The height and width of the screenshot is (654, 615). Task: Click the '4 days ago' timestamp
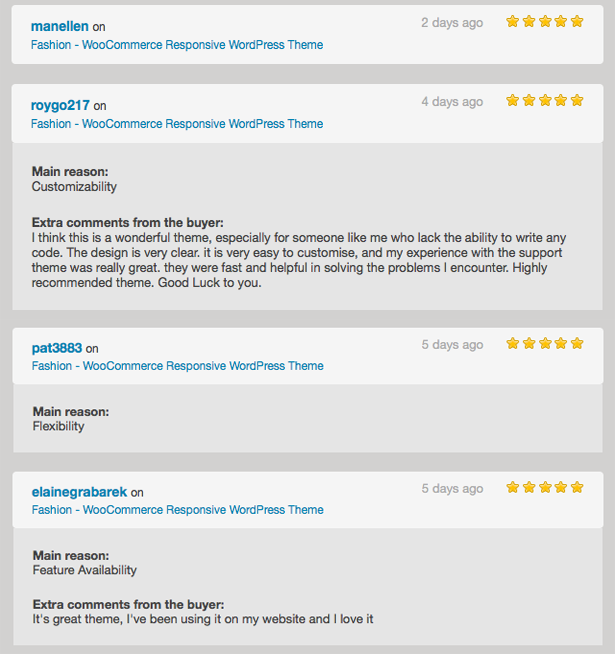(x=452, y=101)
